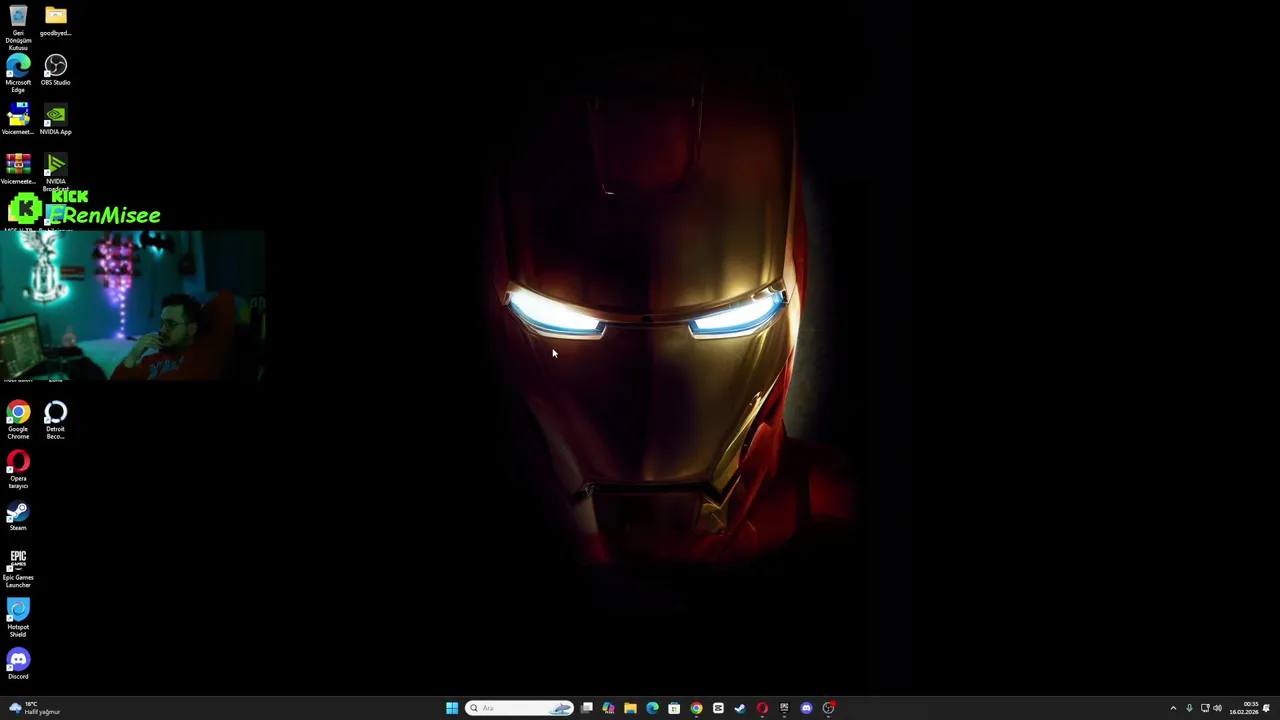Expand the hidden system tray icons chevron
The image size is (1280, 720).
(1173, 708)
